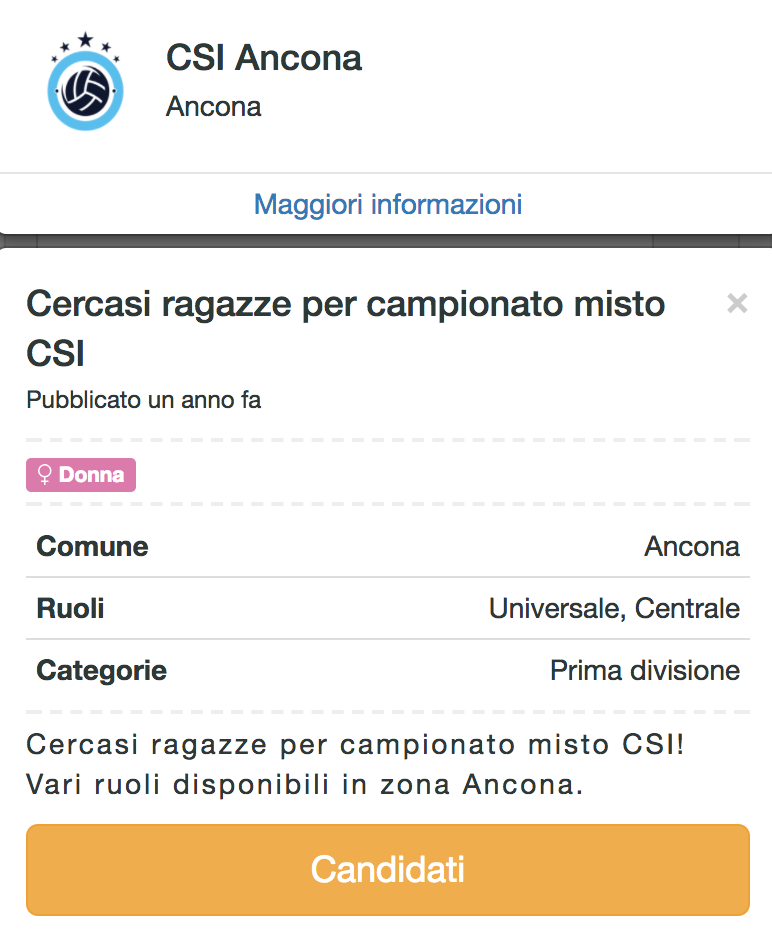
Task: Click the Pubblicato un anno fa text
Action: click(x=144, y=401)
